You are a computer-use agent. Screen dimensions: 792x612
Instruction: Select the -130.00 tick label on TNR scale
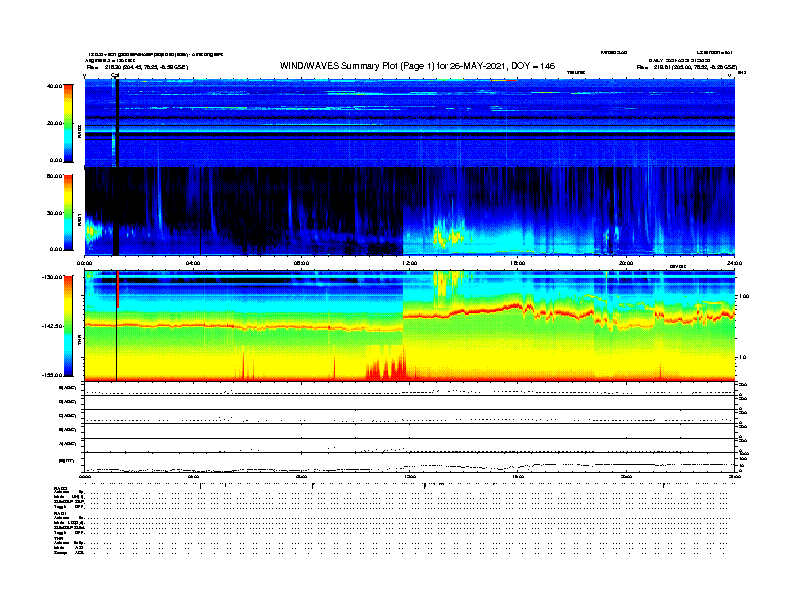(53, 277)
